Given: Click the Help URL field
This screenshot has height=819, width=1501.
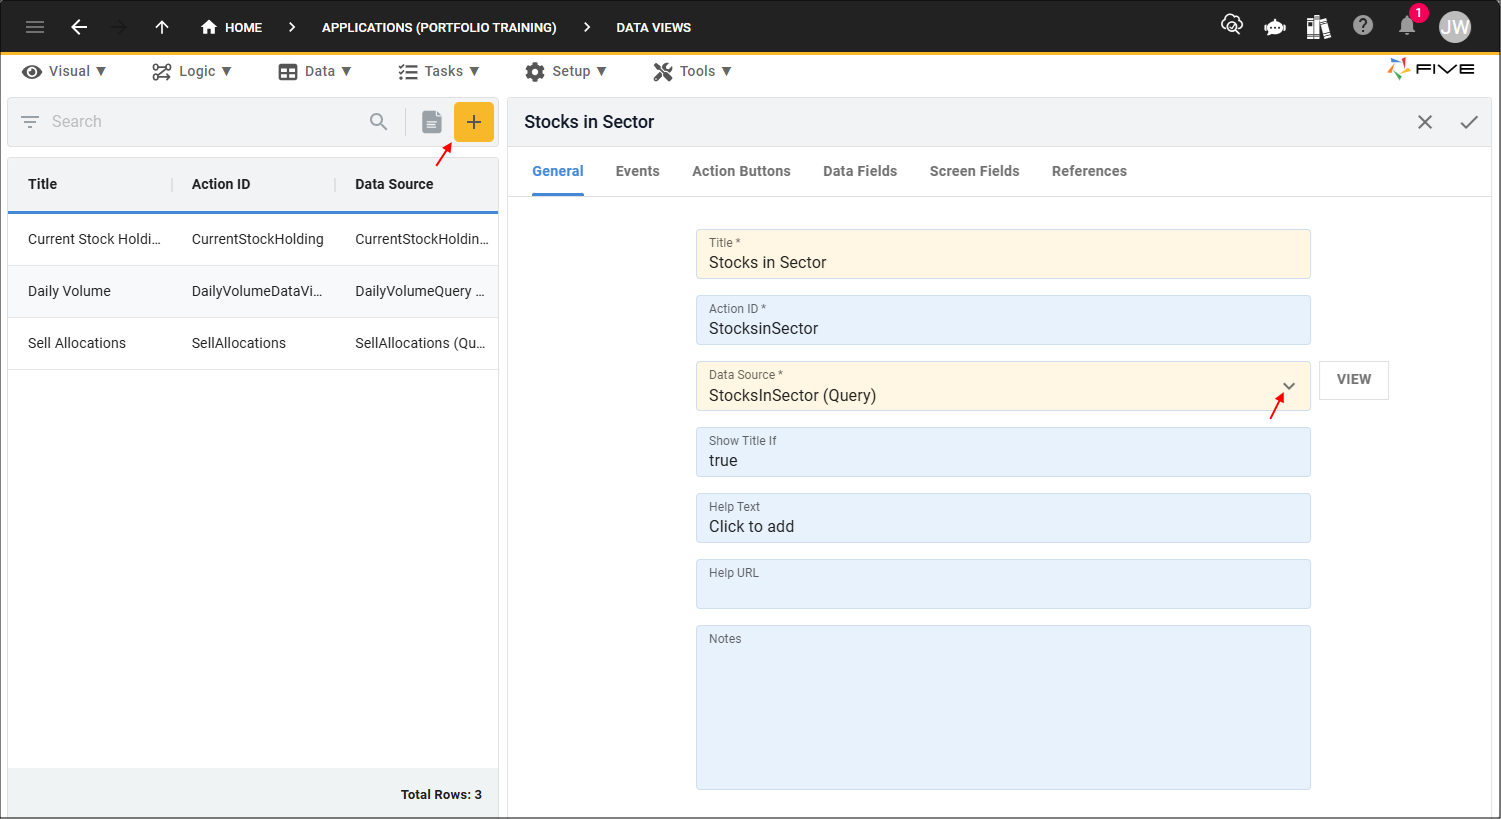Looking at the screenshot, I should point(1003,584).
